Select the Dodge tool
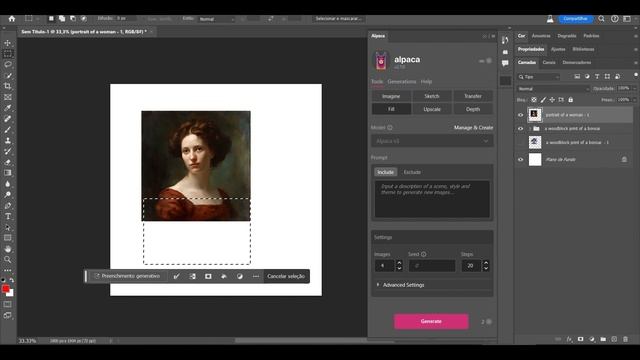Image resolution: width=640 pixels, height=360 pixels. pos(8,195)
